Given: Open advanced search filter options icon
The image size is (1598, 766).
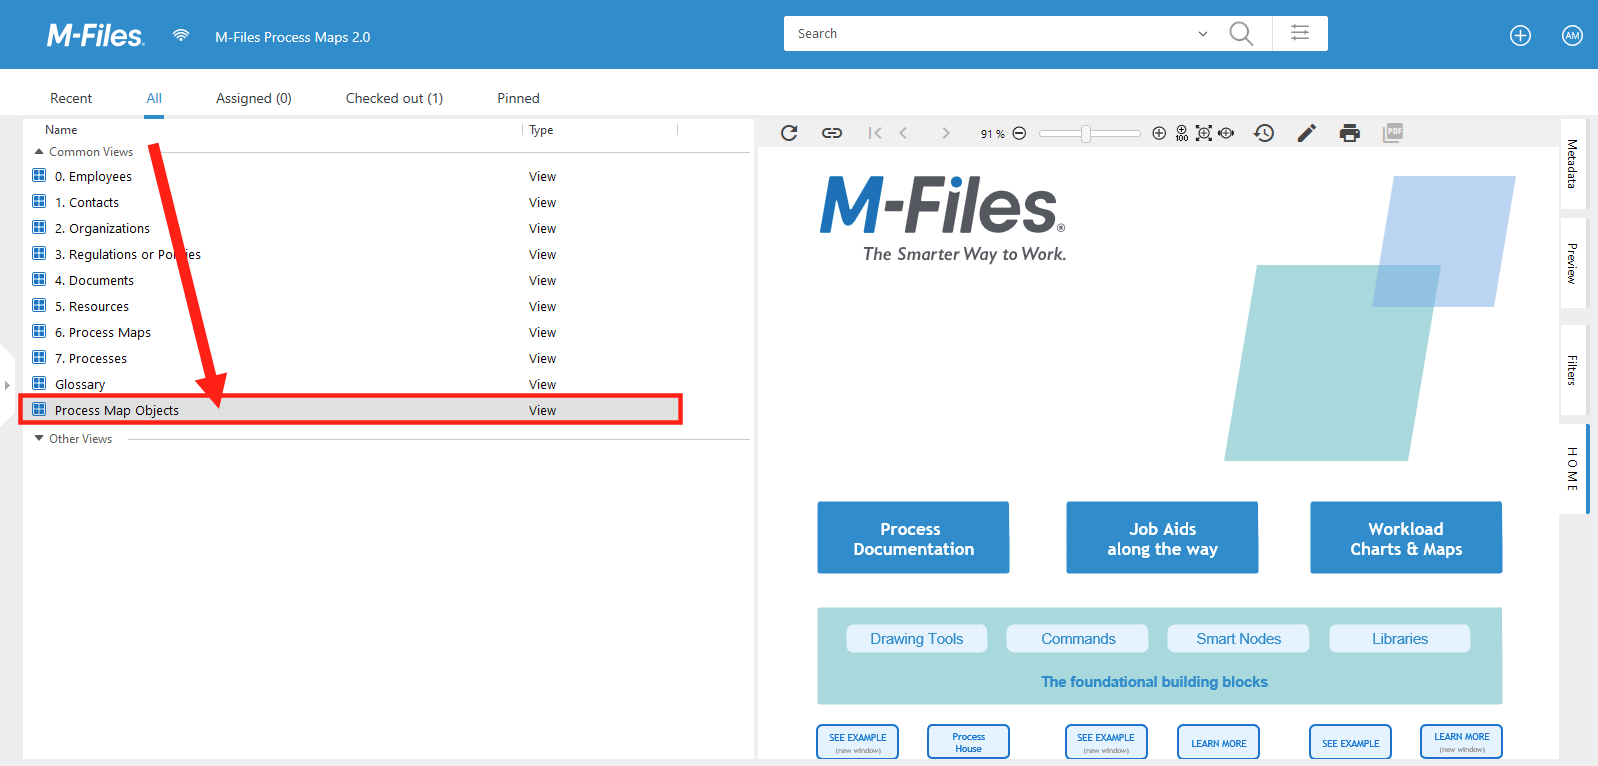Looking at the screenshot, I should pos(1300,33).
